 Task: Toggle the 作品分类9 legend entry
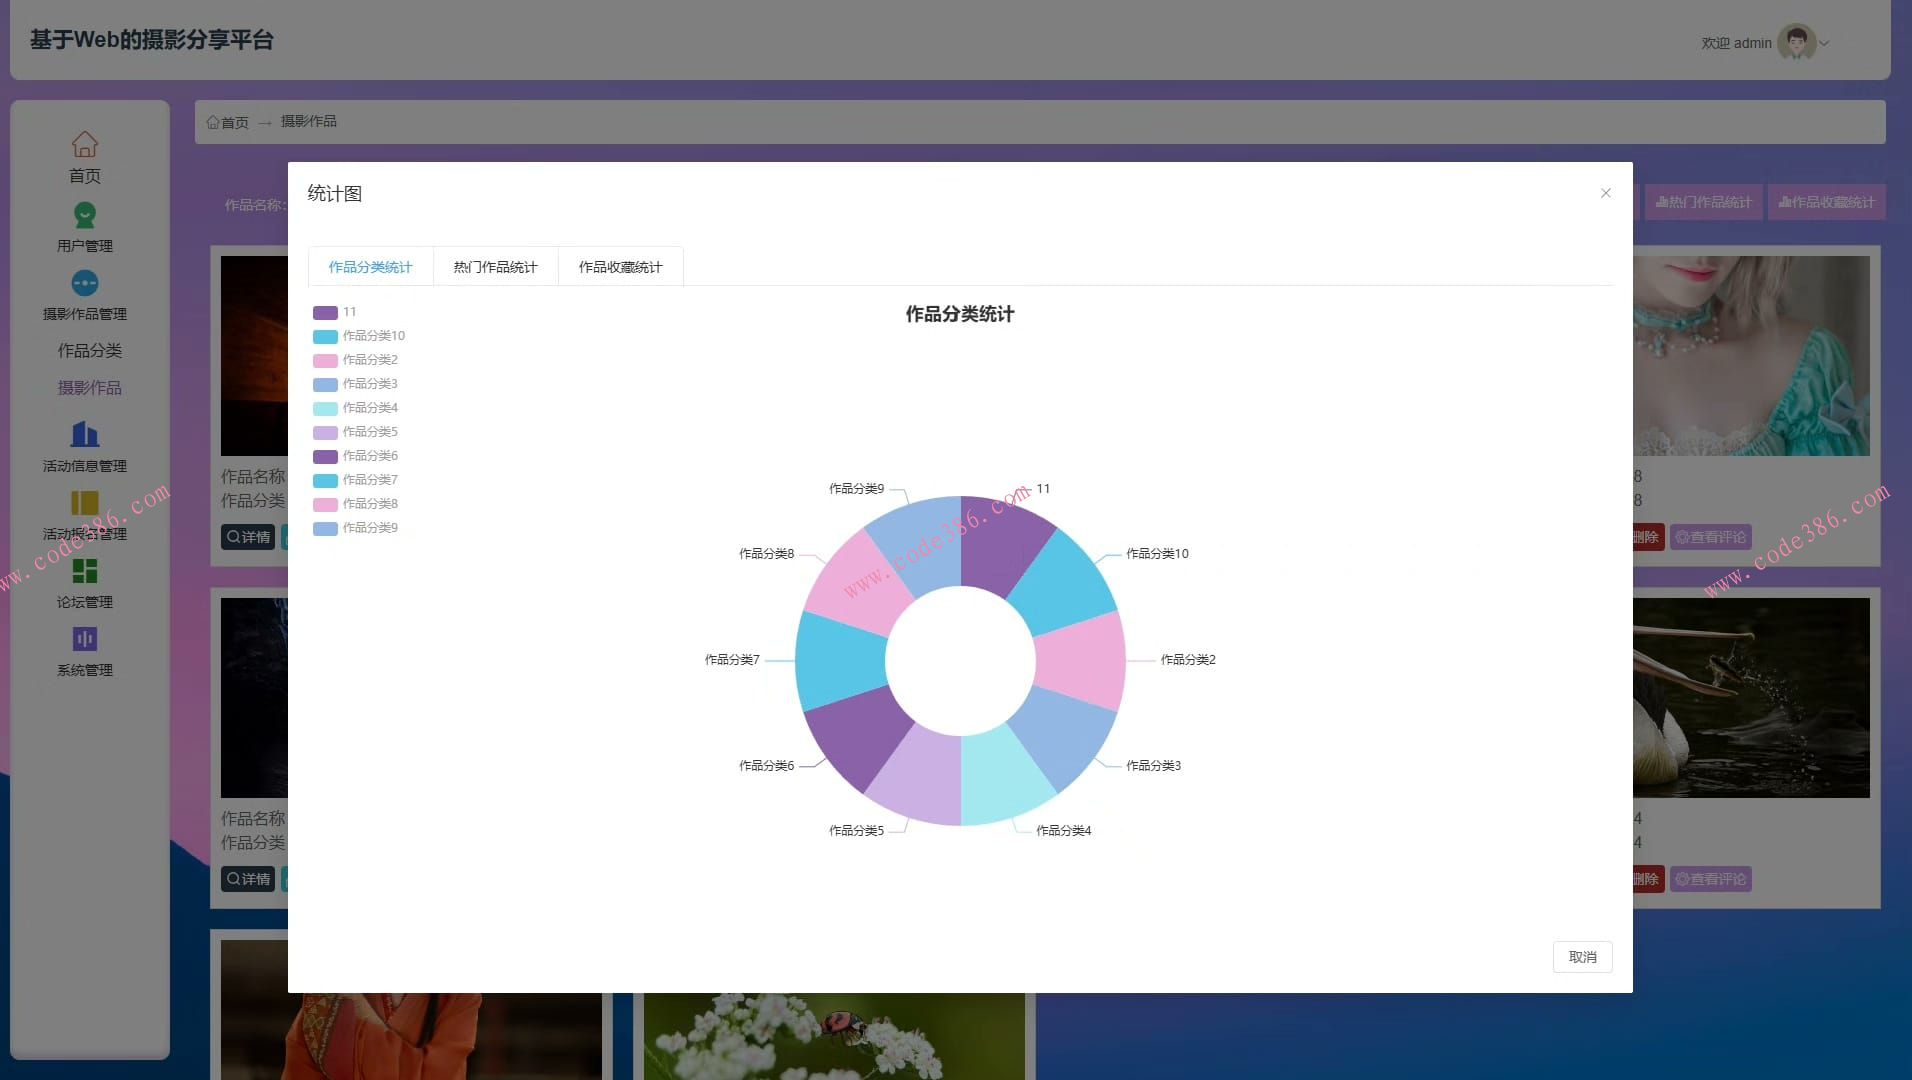pyautogui.click(x=355, y=528)
